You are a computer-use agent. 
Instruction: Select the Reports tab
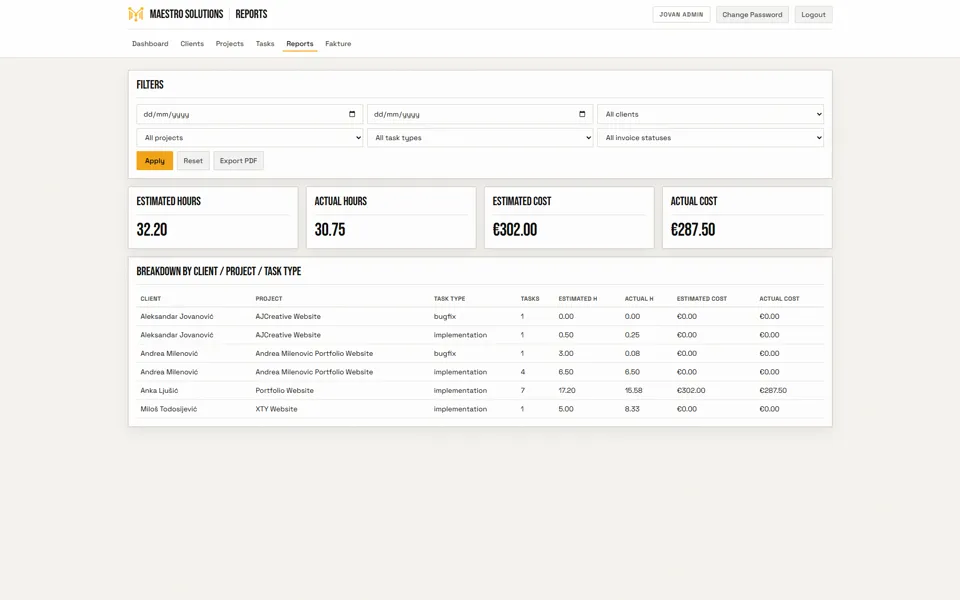click(x=299, y=43)
